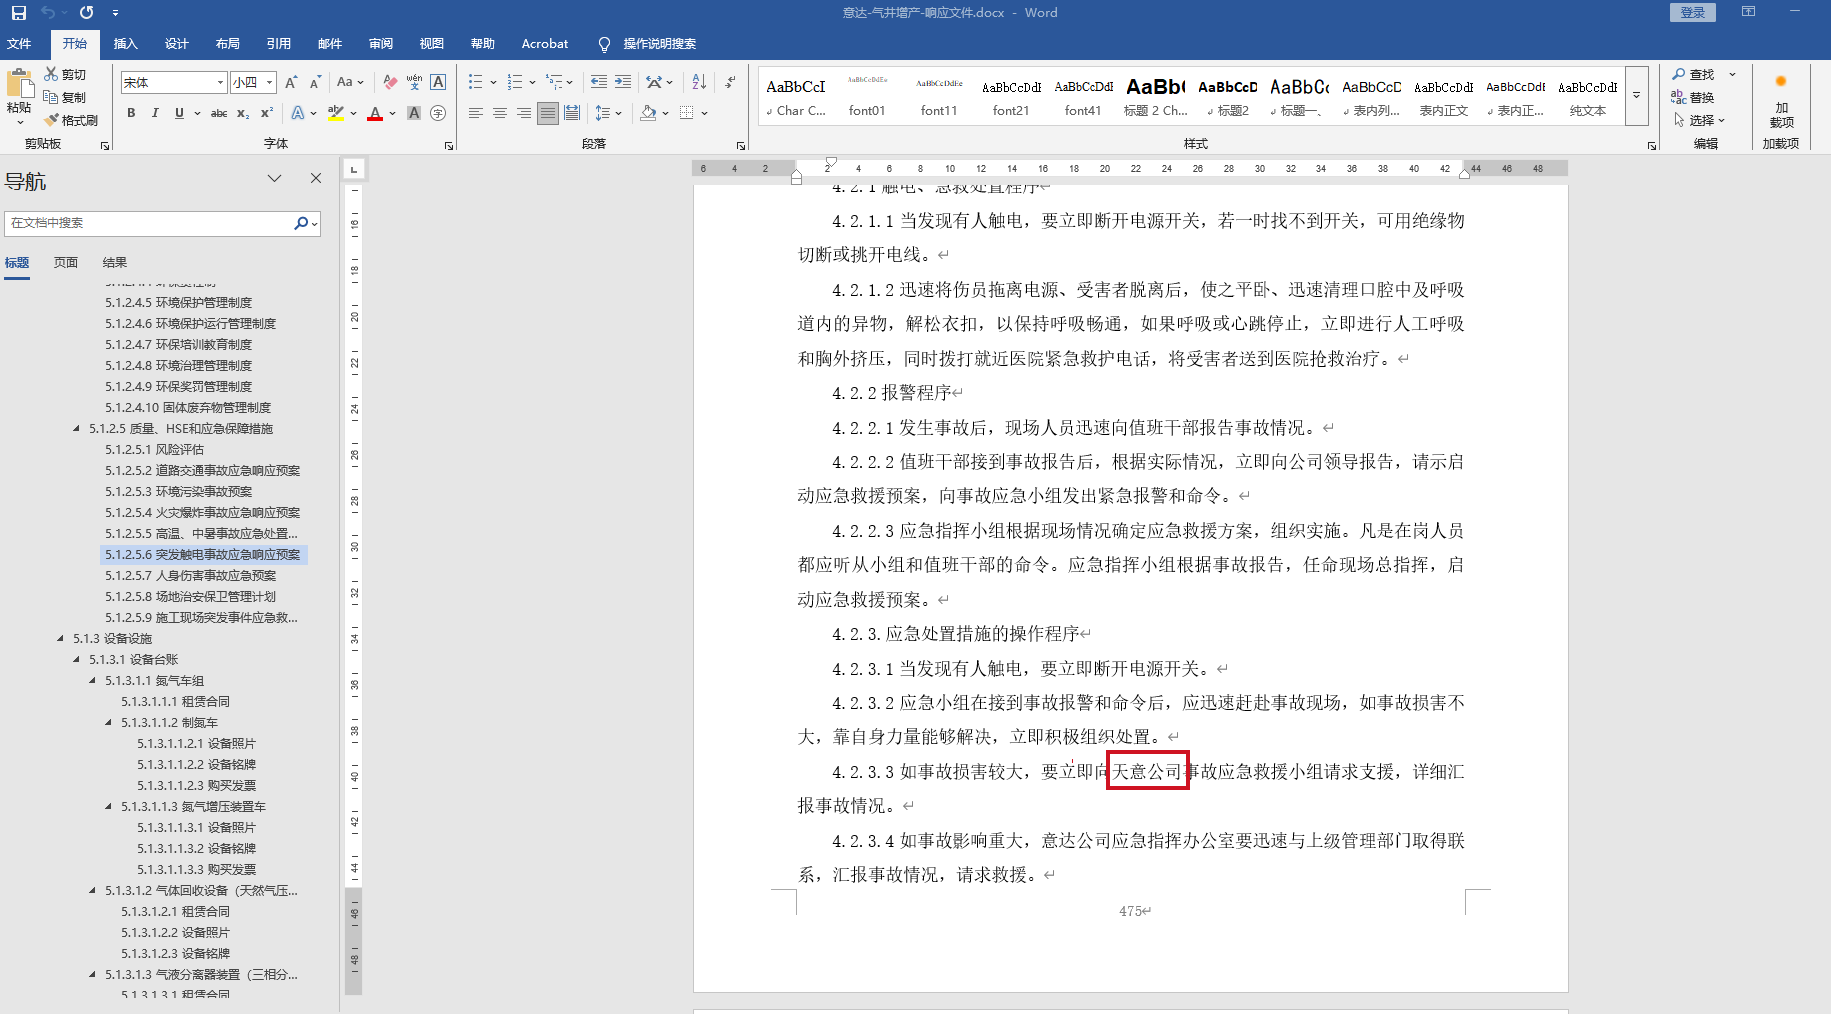Switch to the 审阅 ribbon tab
This screenshot has height=1014, width=1831.
pos(380,44)
